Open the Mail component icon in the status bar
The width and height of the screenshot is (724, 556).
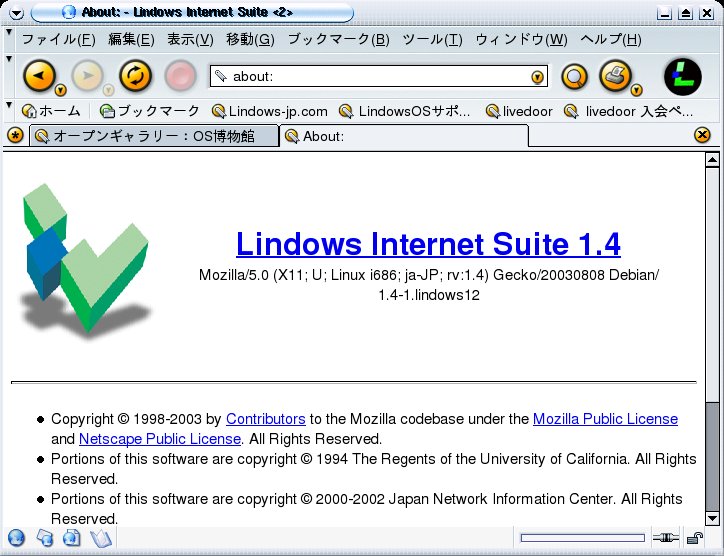click(x=44, y=538)
